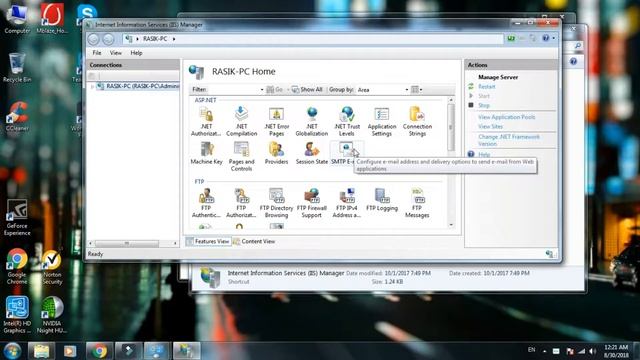Screen dimensions: 640x360
Task: Open the Computer desktop icon
Action: coord(17,19)
